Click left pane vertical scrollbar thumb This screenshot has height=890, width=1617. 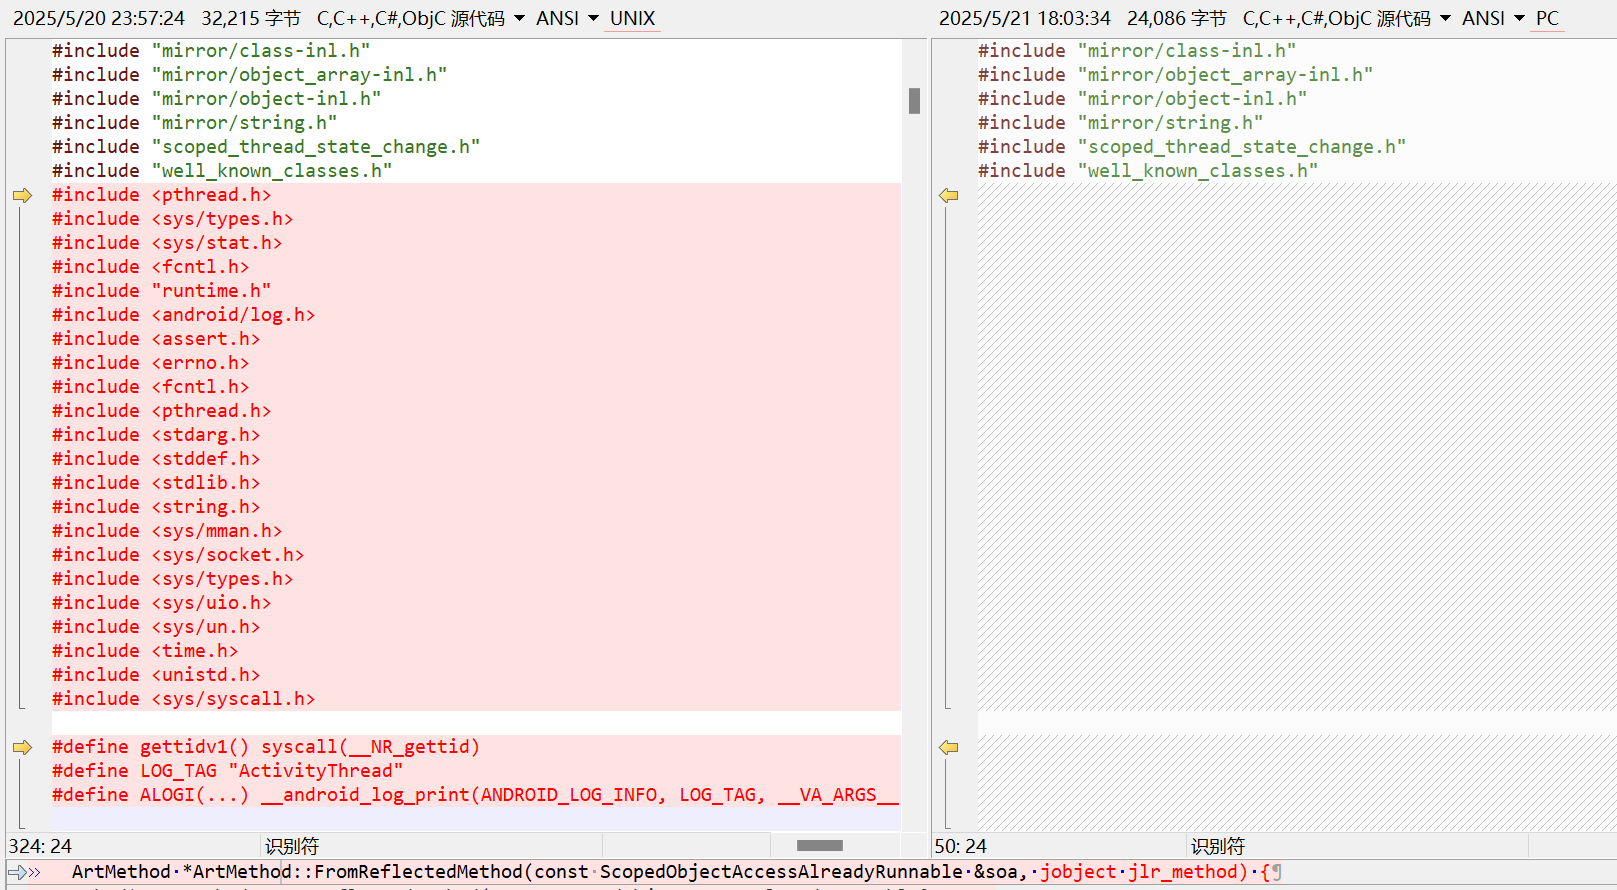click(x=914, y=101)
